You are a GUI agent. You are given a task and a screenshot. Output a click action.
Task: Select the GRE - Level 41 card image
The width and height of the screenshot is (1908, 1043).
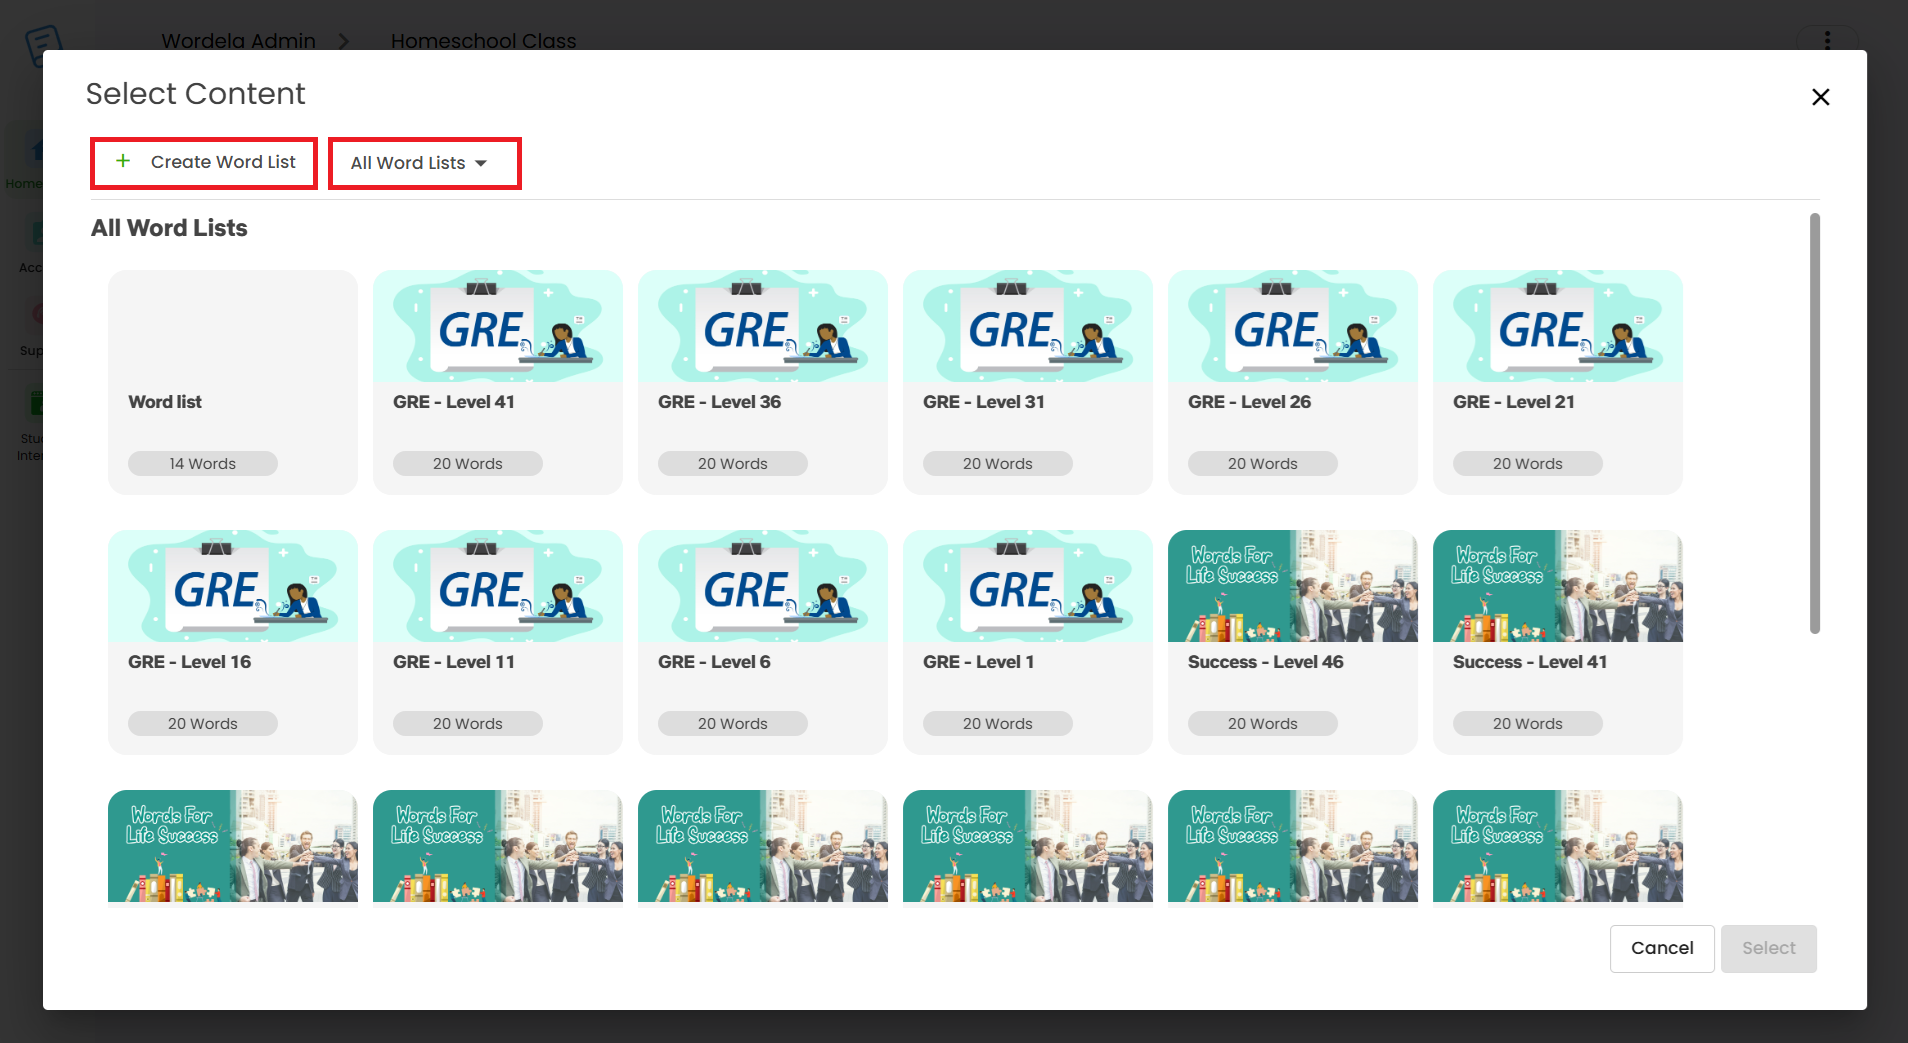pos(498,326)
